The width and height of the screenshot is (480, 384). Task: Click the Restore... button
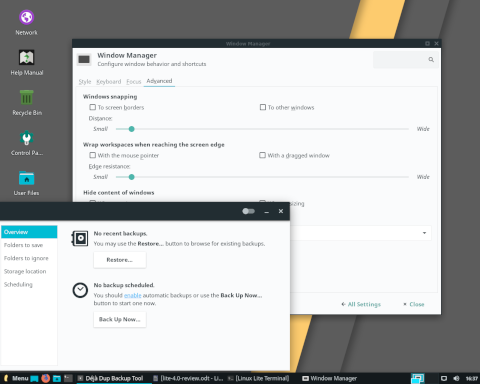[120, 260]
